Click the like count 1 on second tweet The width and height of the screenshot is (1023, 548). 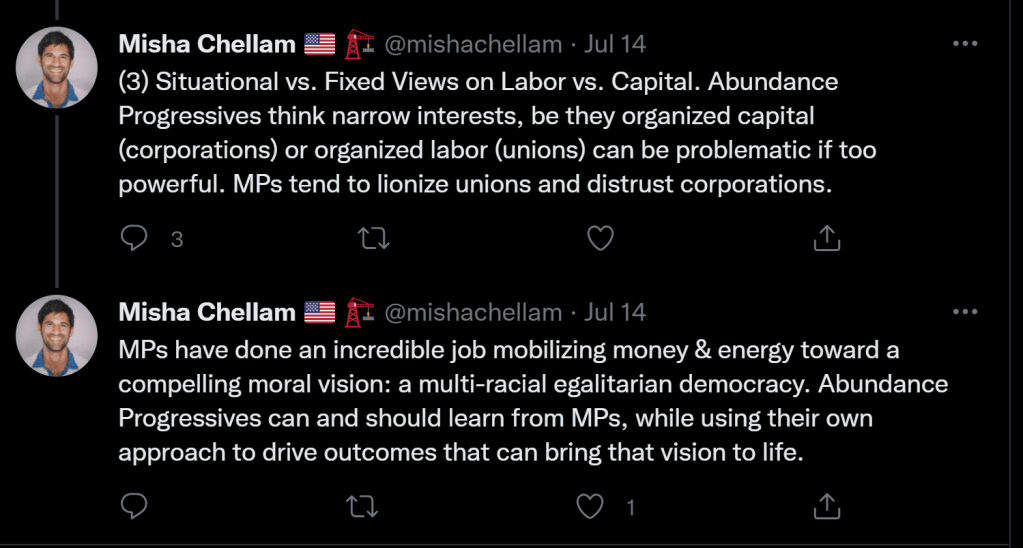coord(630,507)
